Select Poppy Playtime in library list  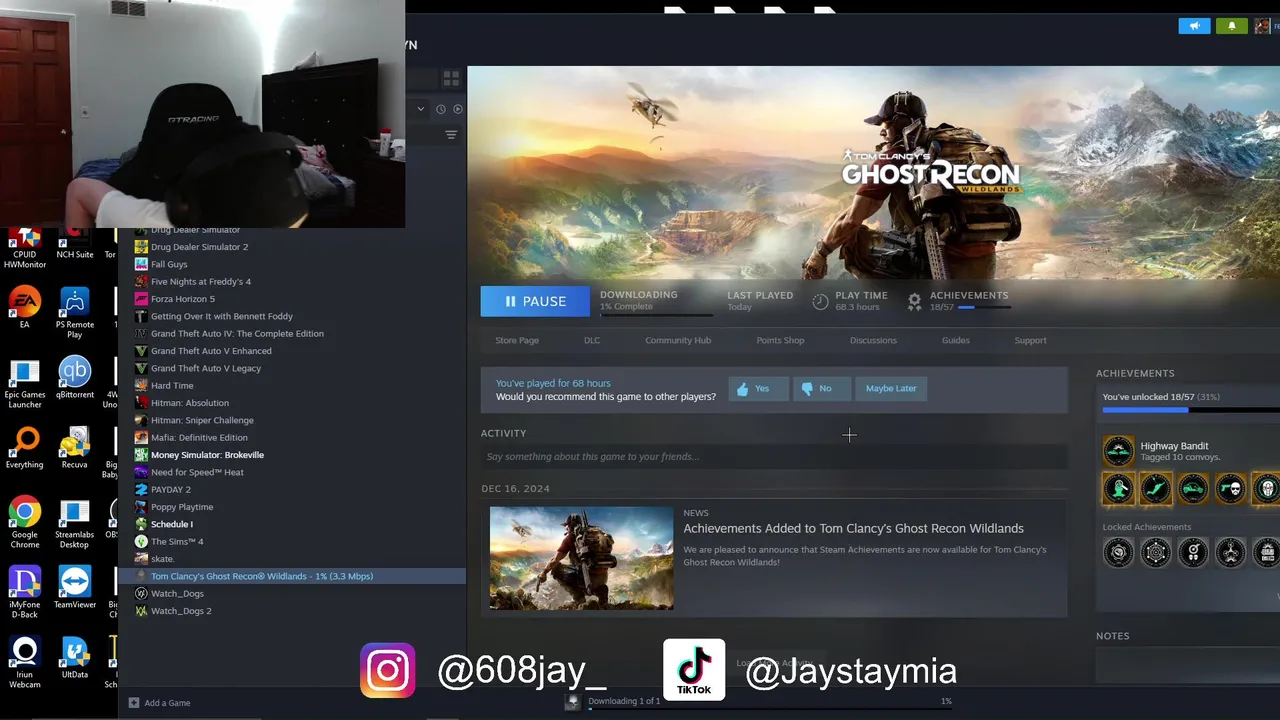182,507
